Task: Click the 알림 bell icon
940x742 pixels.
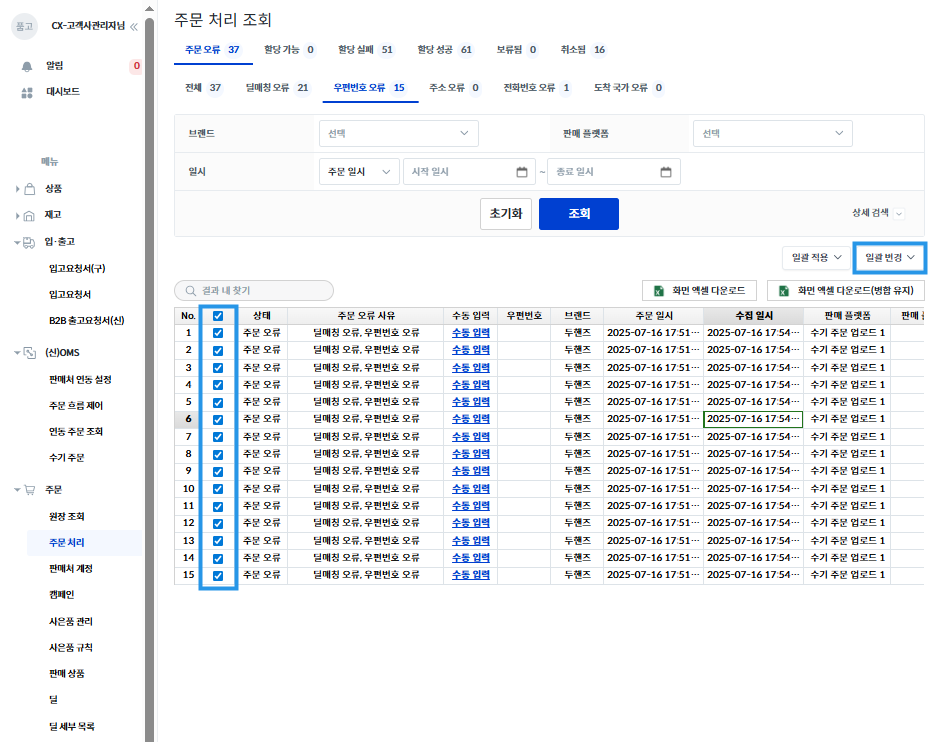Action: [27, 66]
